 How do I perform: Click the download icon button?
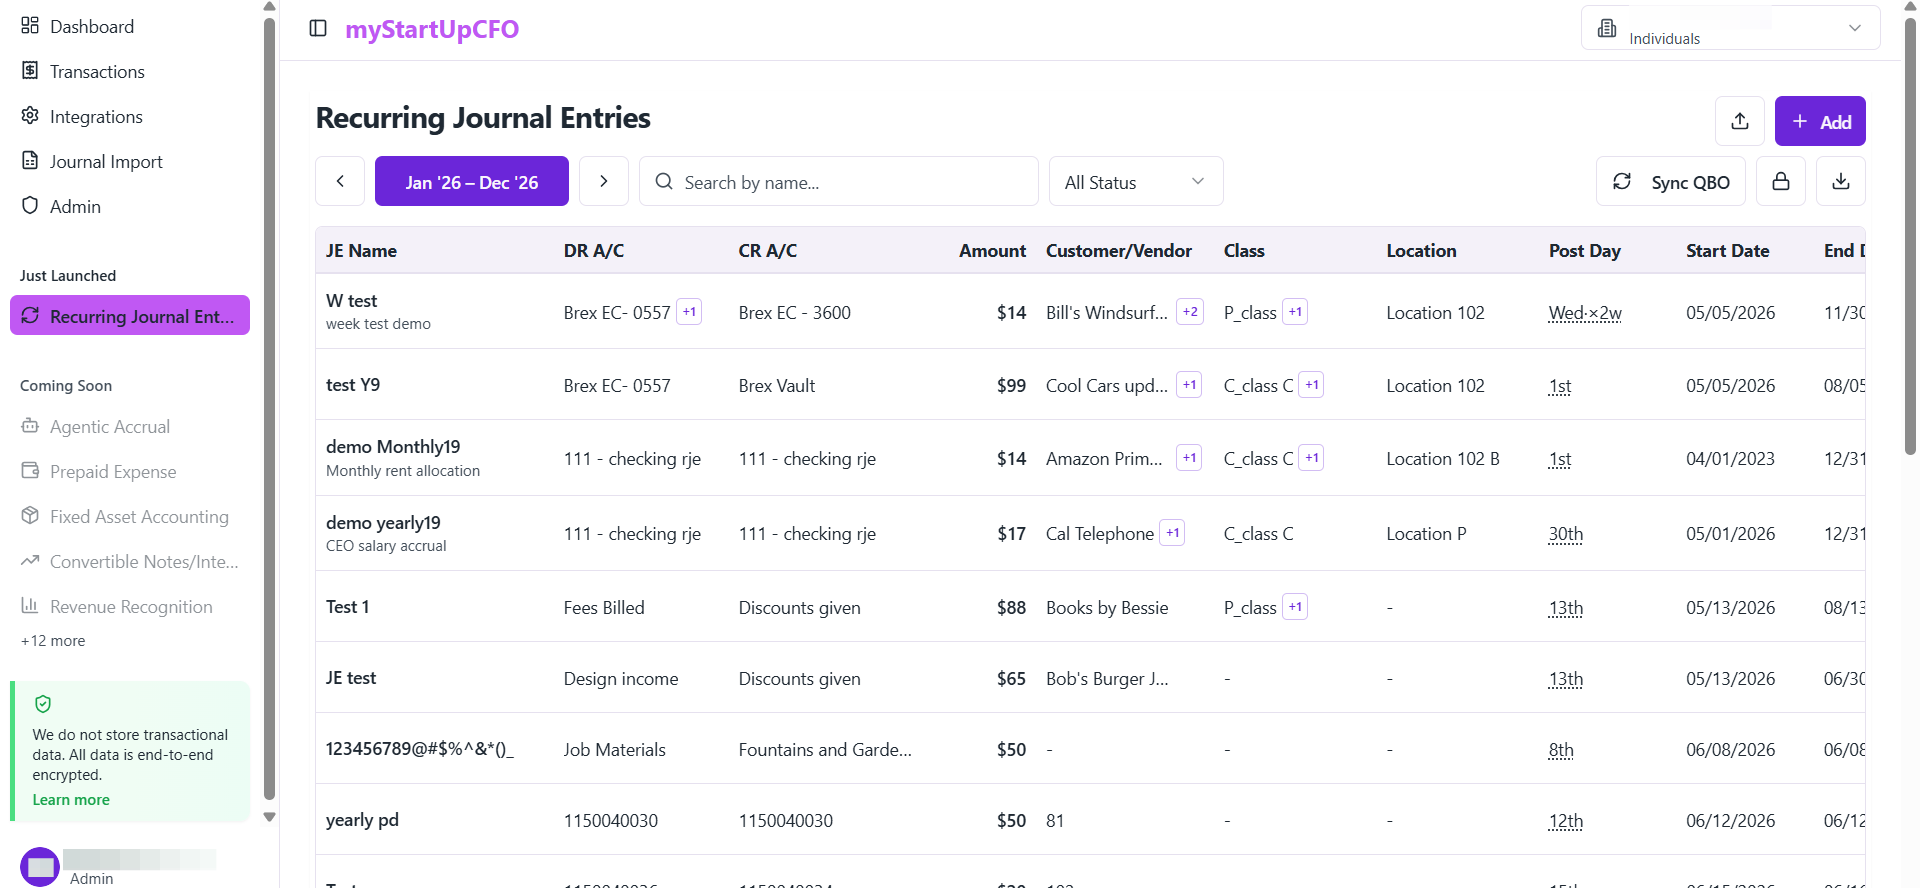pyautogui.click(x=1841, y=181)
